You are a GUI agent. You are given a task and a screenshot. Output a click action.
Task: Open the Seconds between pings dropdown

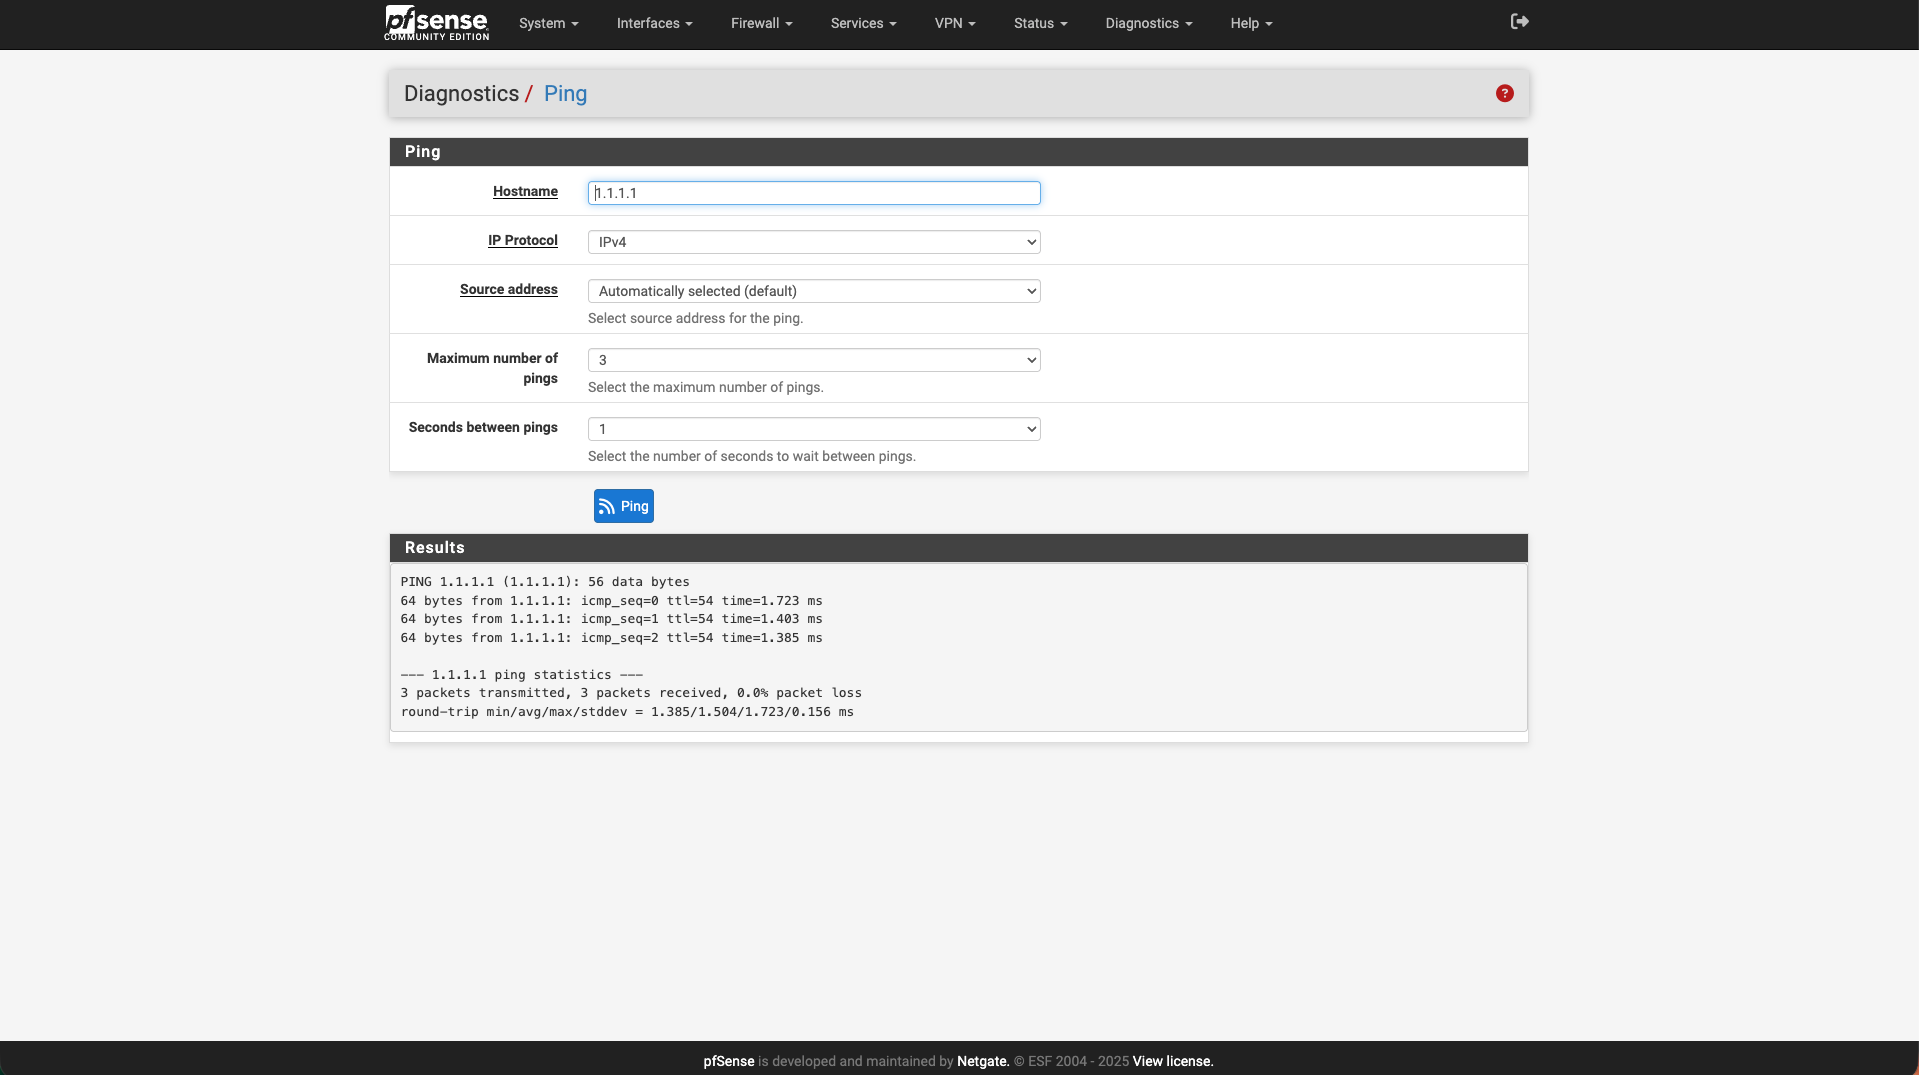[x=814, y=429]
